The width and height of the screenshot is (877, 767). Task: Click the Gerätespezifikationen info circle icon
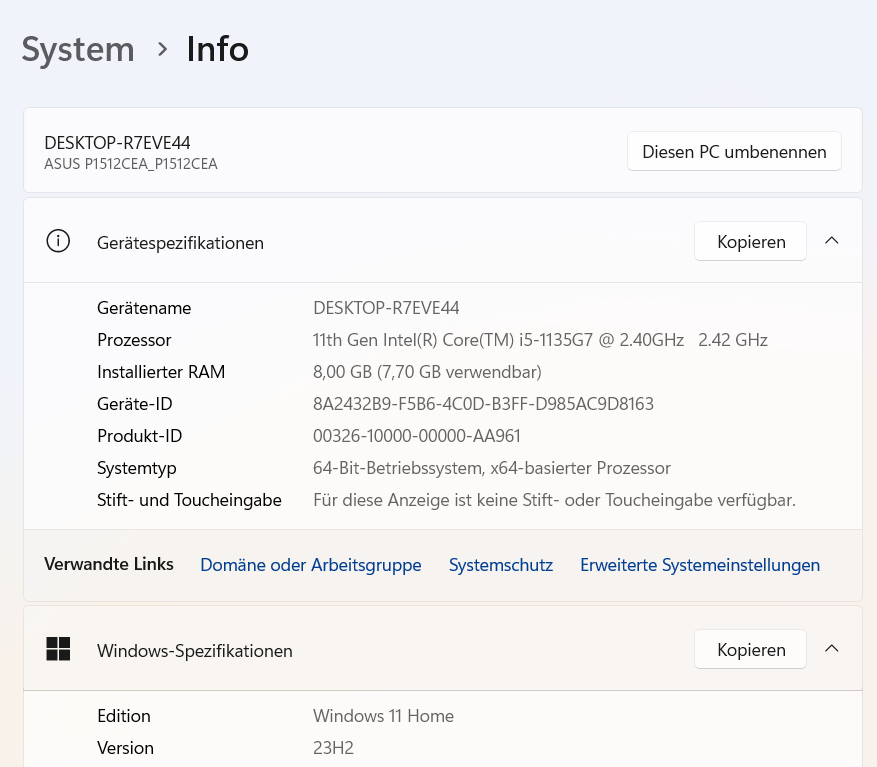(x=58, y=241)
